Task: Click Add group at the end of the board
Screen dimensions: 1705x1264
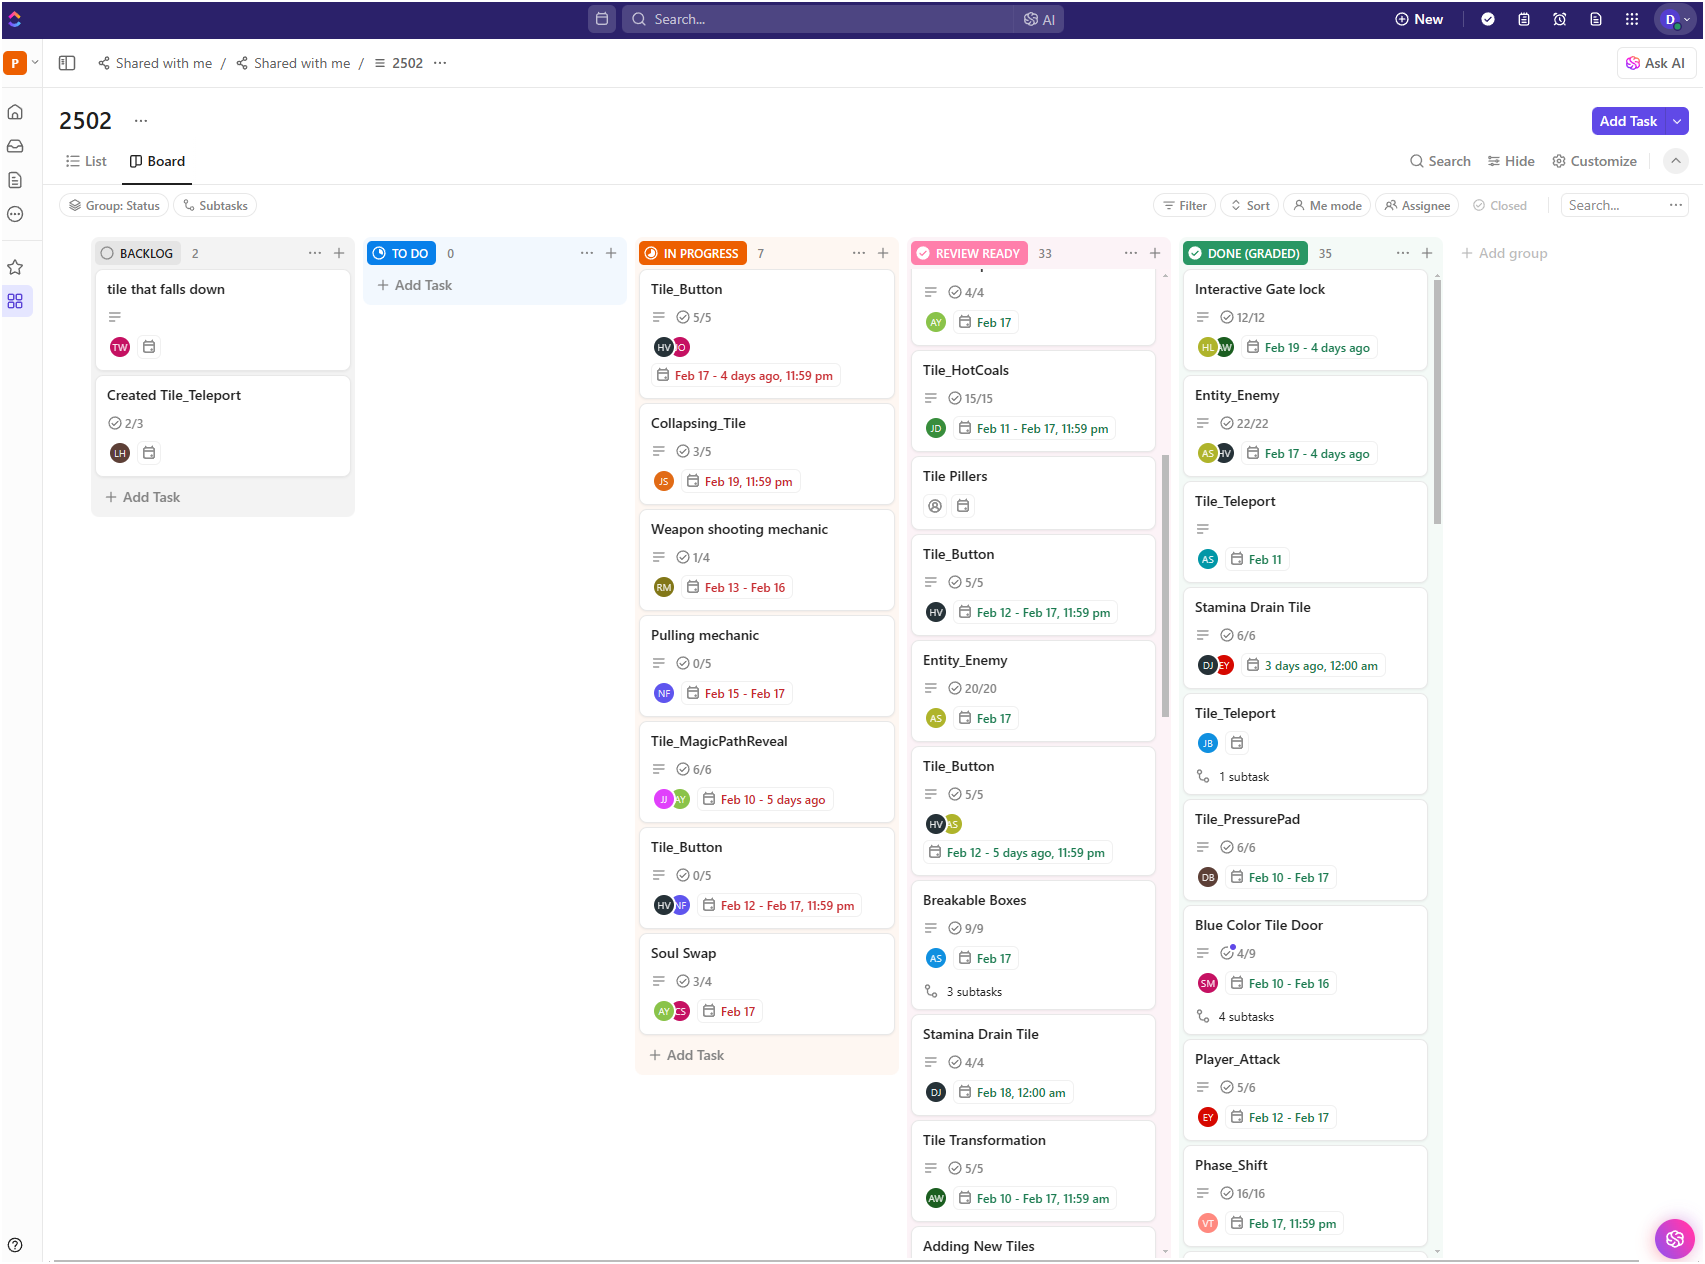Action: 1504,253
